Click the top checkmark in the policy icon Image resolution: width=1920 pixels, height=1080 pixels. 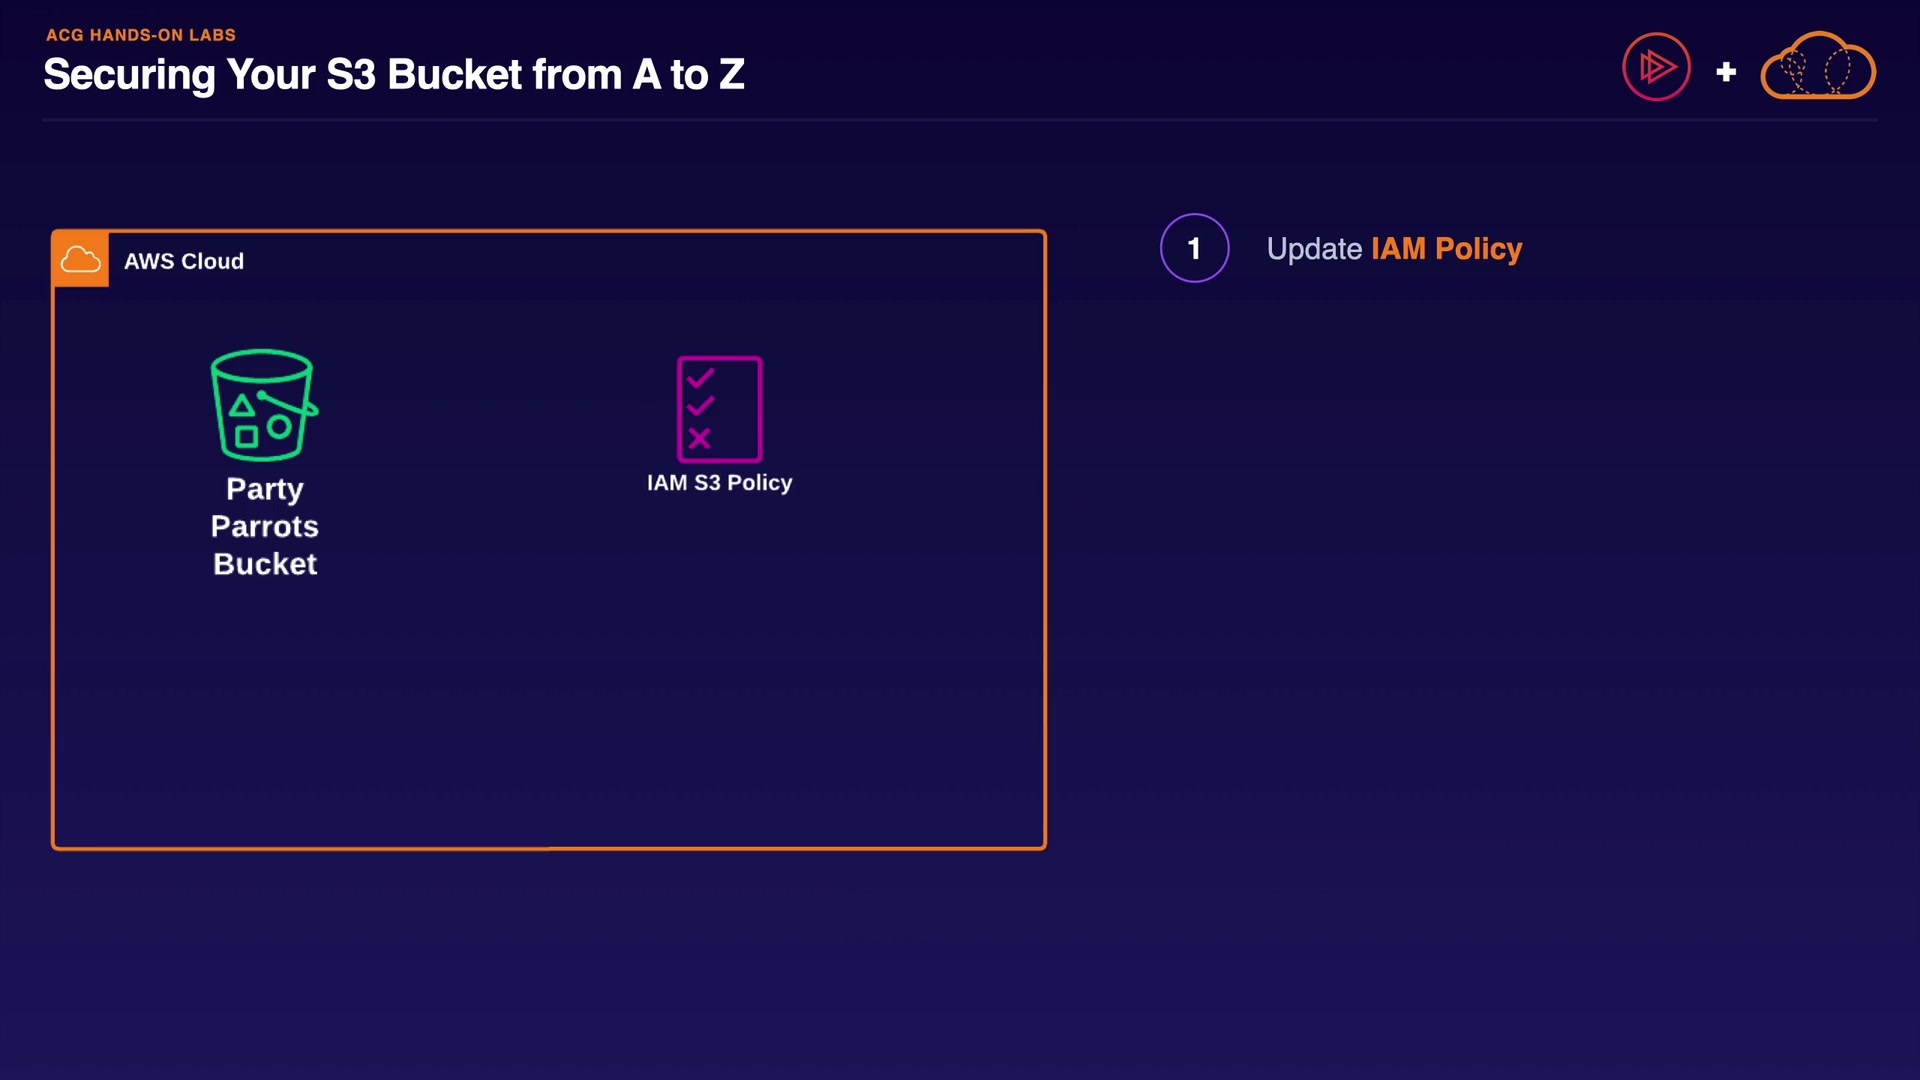700,378
